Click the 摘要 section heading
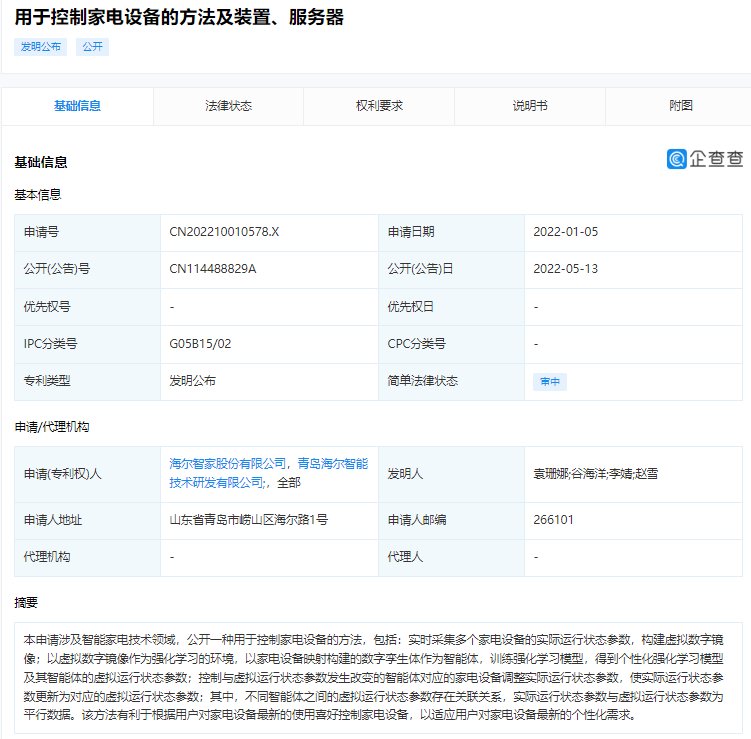 [x=26, y=603]
